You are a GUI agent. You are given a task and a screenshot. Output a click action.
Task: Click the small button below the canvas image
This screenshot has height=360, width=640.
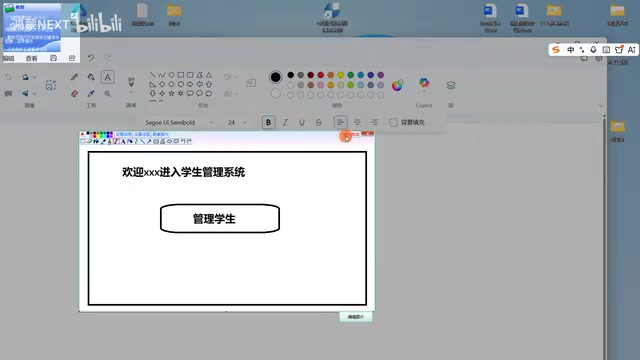click(356, 317)
